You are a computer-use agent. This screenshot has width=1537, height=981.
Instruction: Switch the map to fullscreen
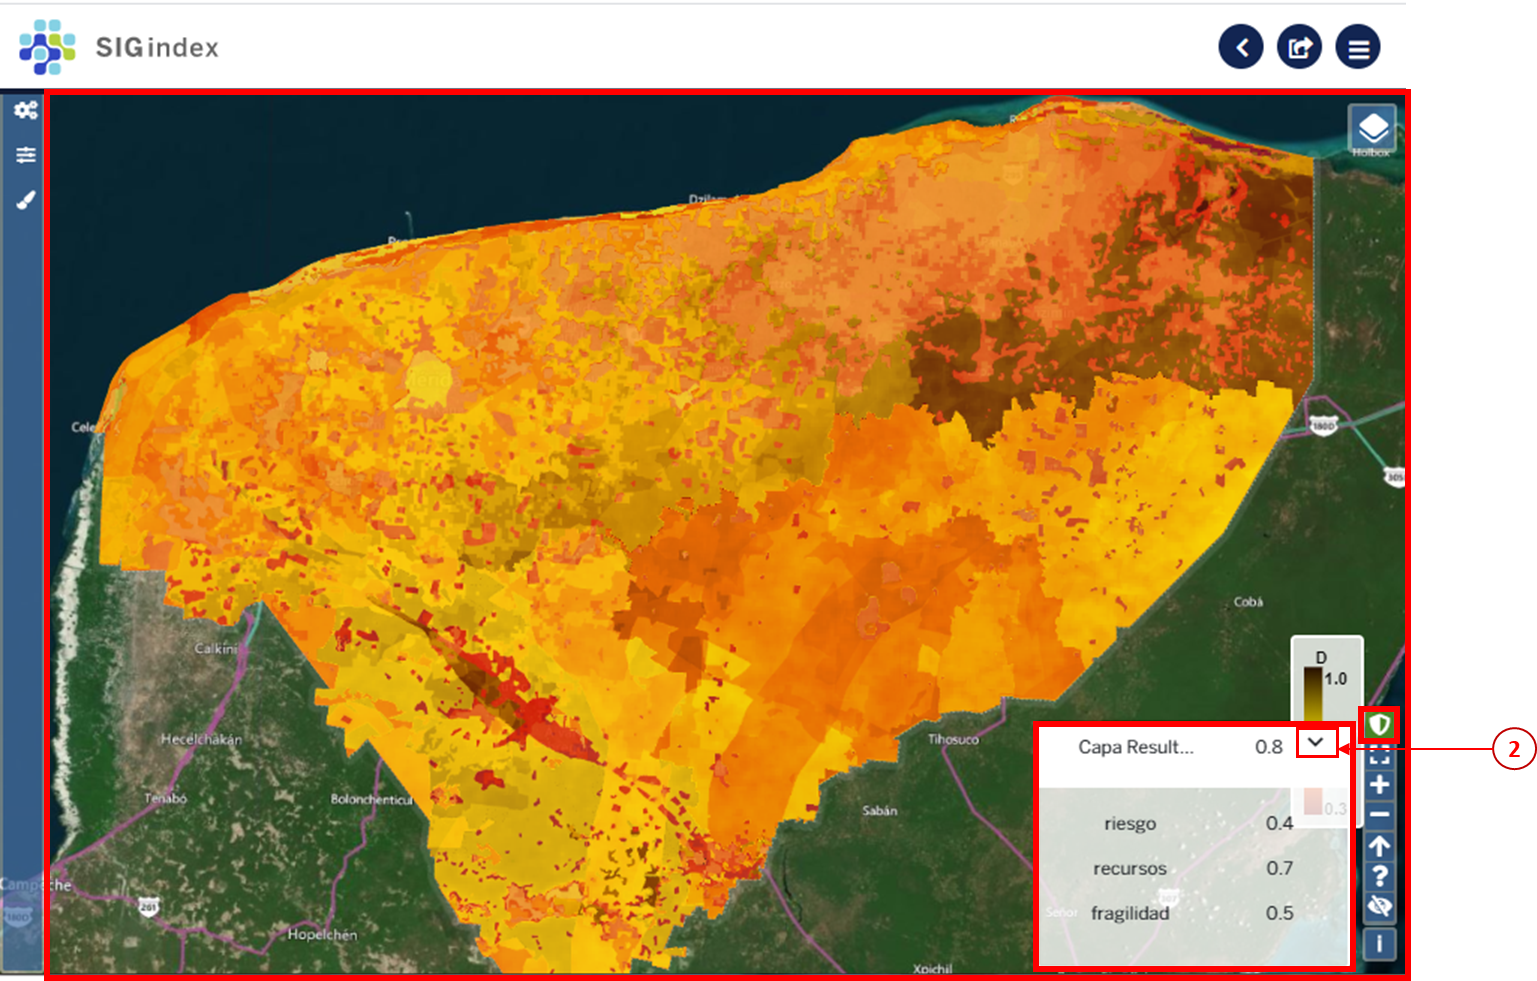point(1380,754)
